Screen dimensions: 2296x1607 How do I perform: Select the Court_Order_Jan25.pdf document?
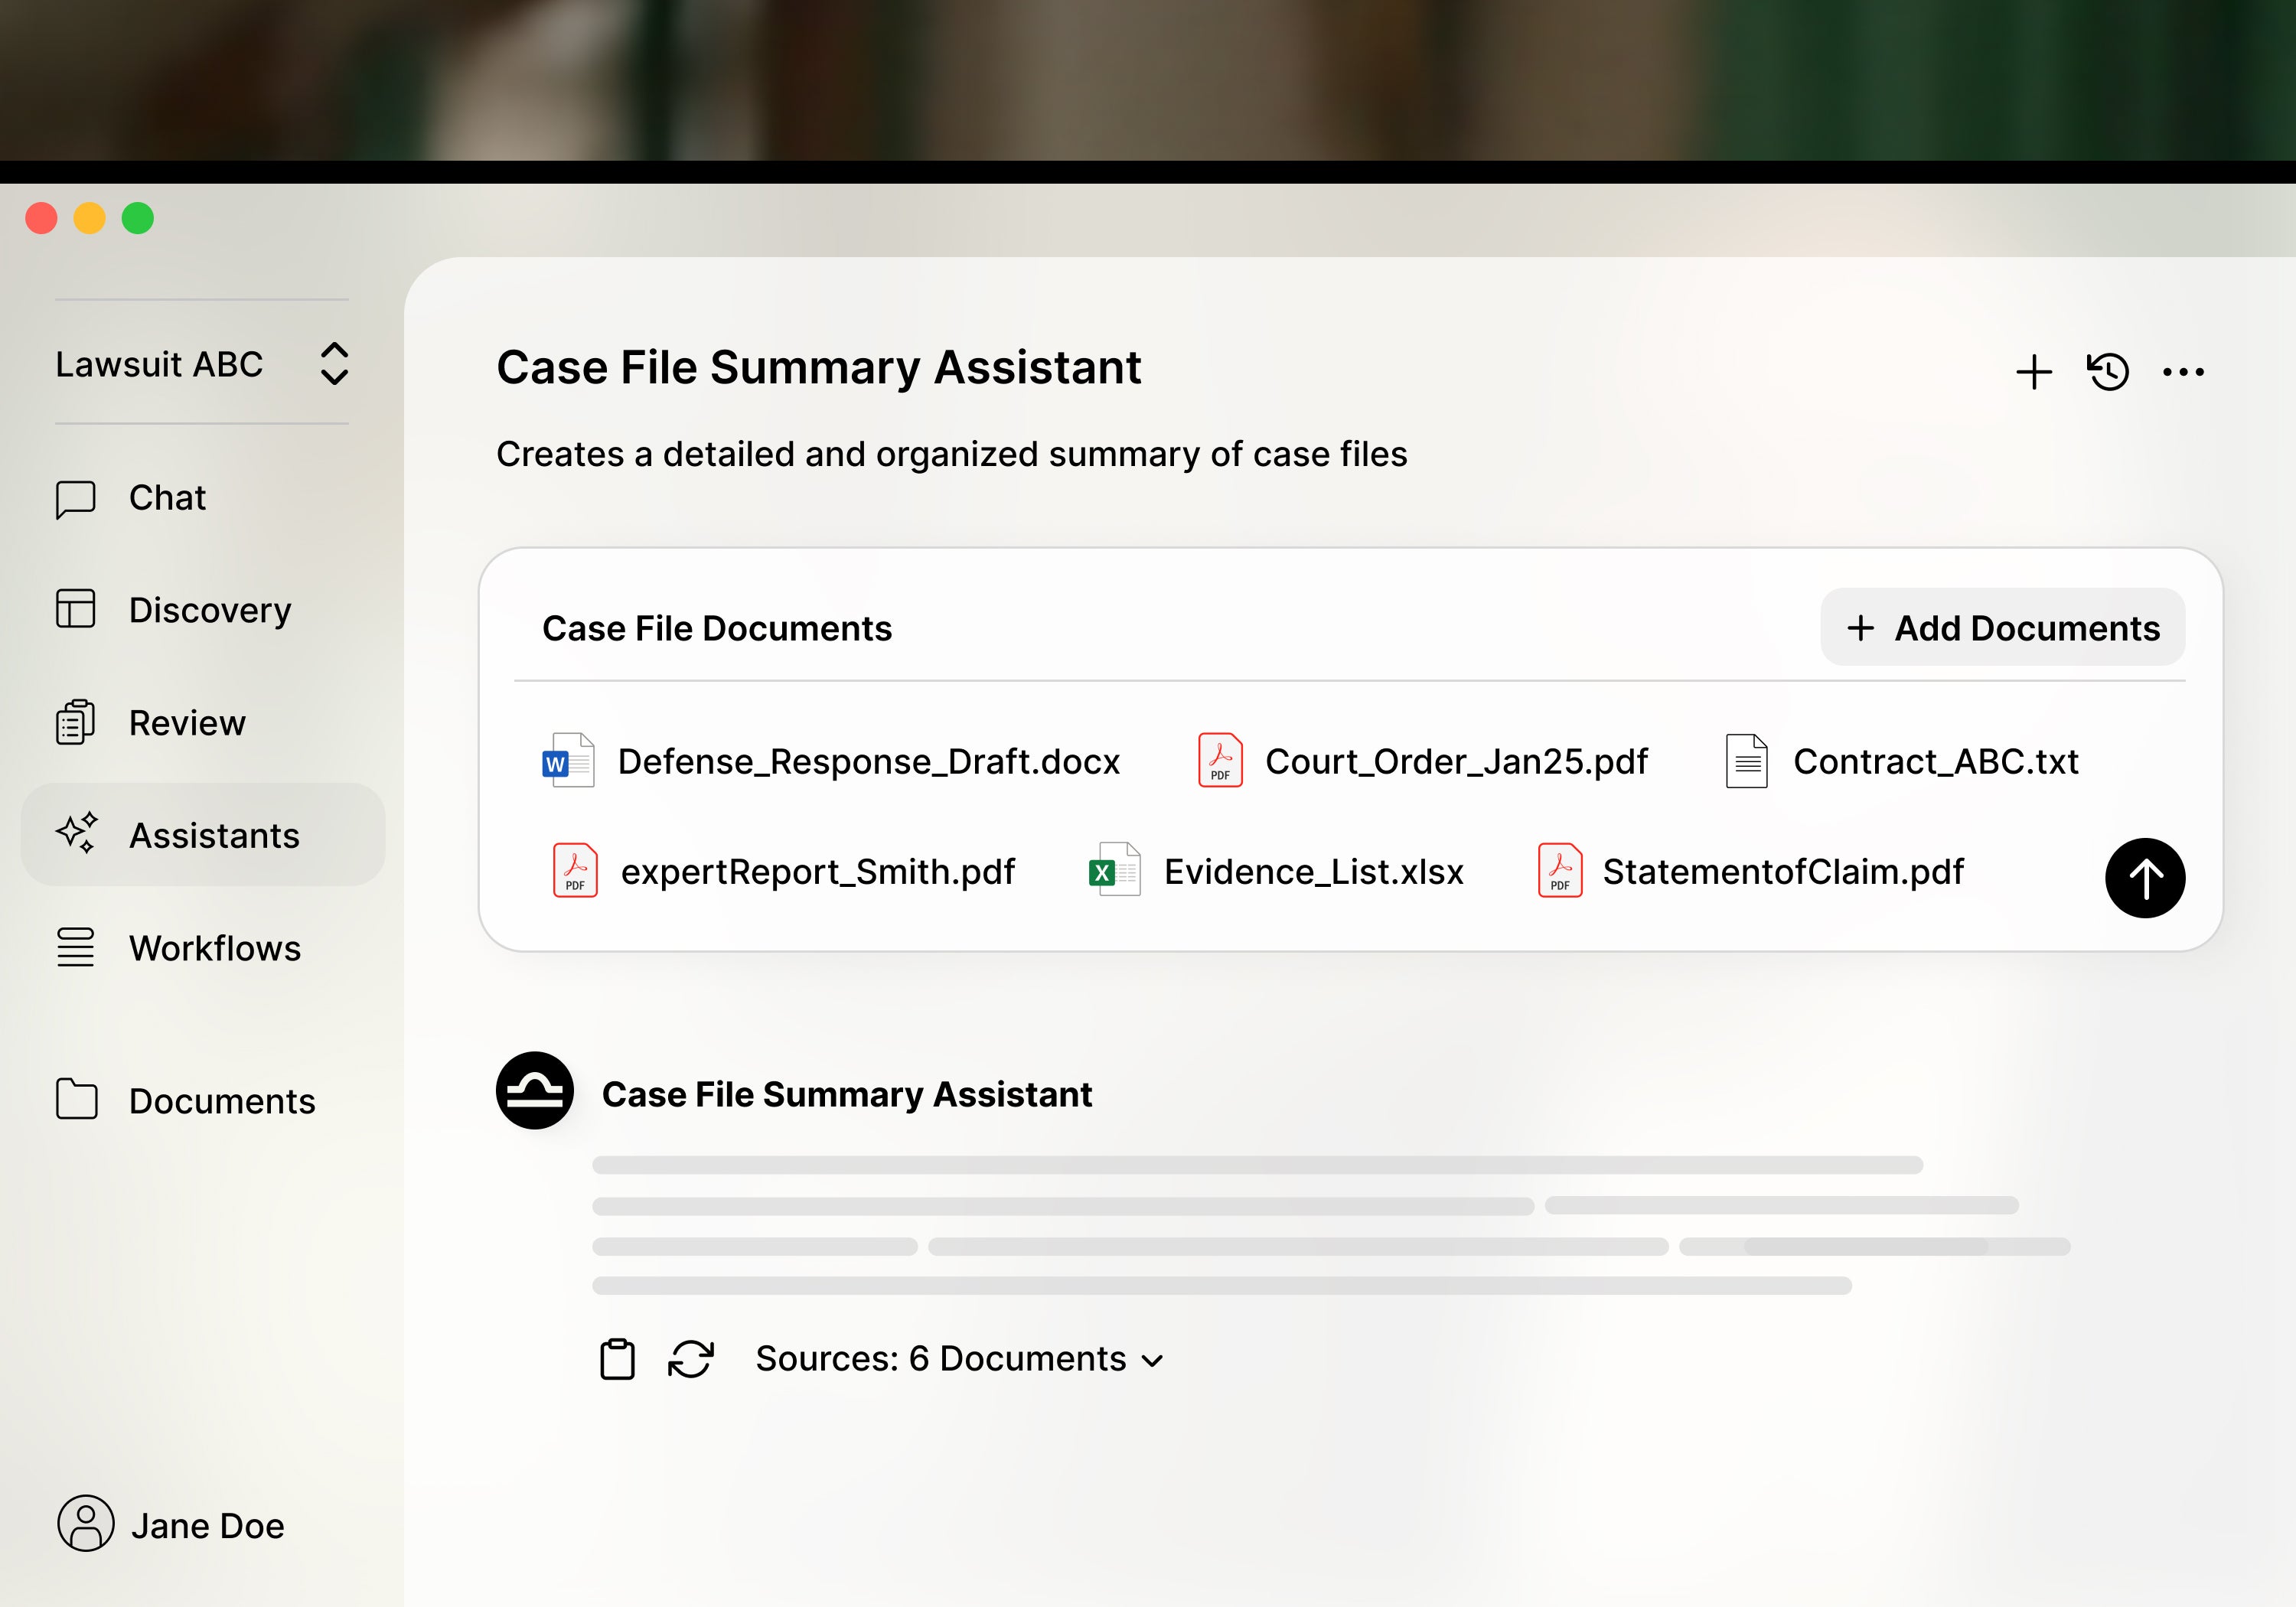(x=1455, y=762)
